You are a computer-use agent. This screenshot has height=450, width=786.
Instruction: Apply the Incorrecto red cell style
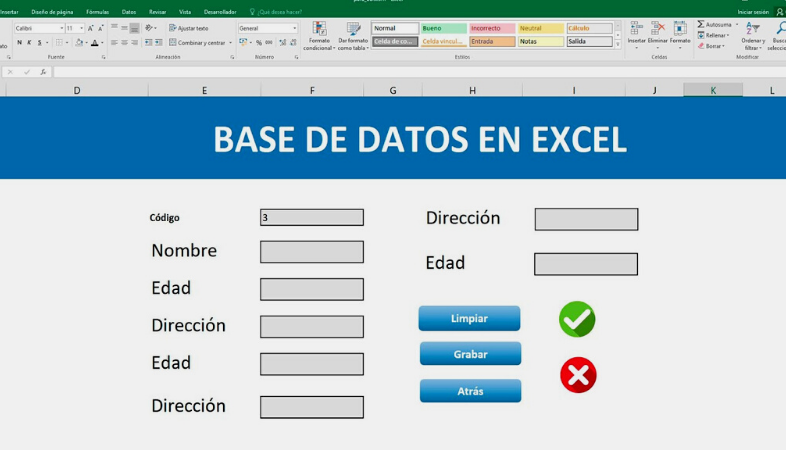coord(492,29)
